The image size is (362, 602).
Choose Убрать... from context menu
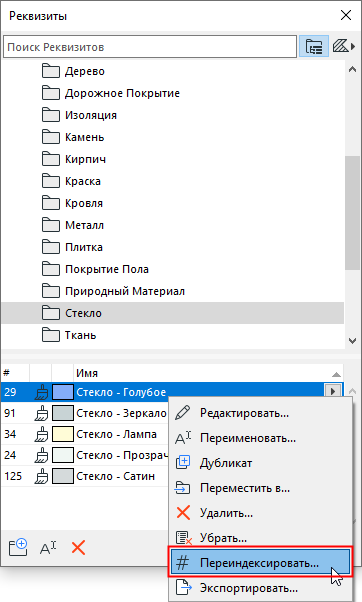pos(261,538)
